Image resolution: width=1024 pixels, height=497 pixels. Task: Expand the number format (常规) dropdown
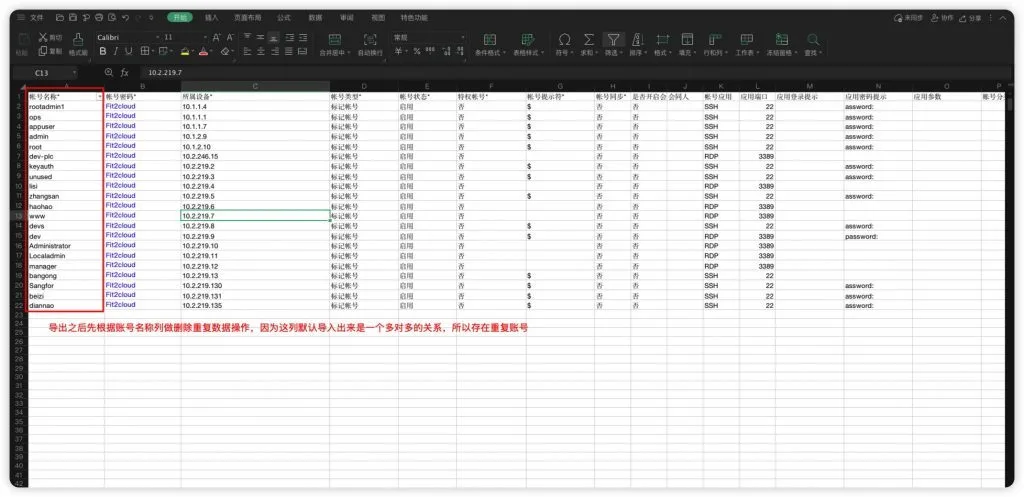pyautogui.click(x=428, y=37)
